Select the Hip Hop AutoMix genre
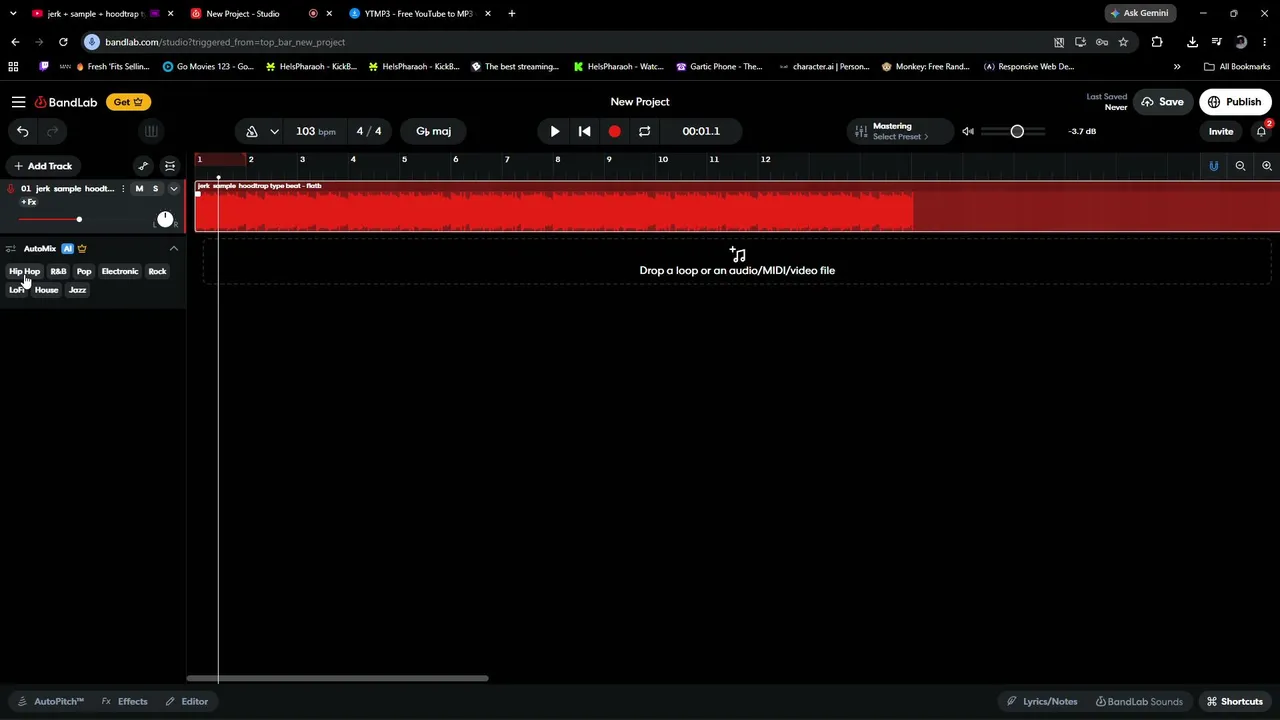This screenshot has width=1280, height=720. 24,271
